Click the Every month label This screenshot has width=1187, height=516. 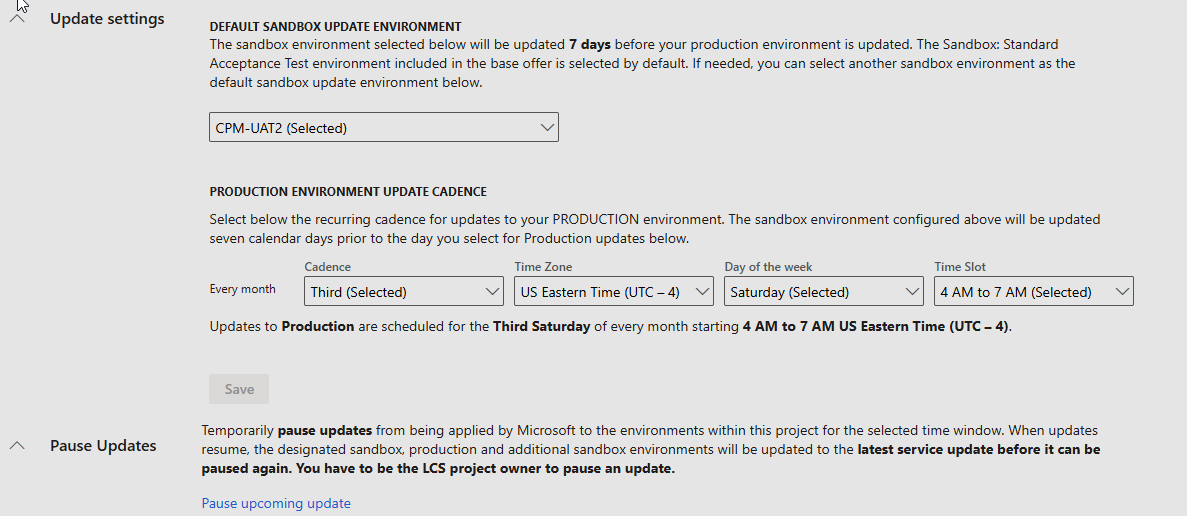242,289
